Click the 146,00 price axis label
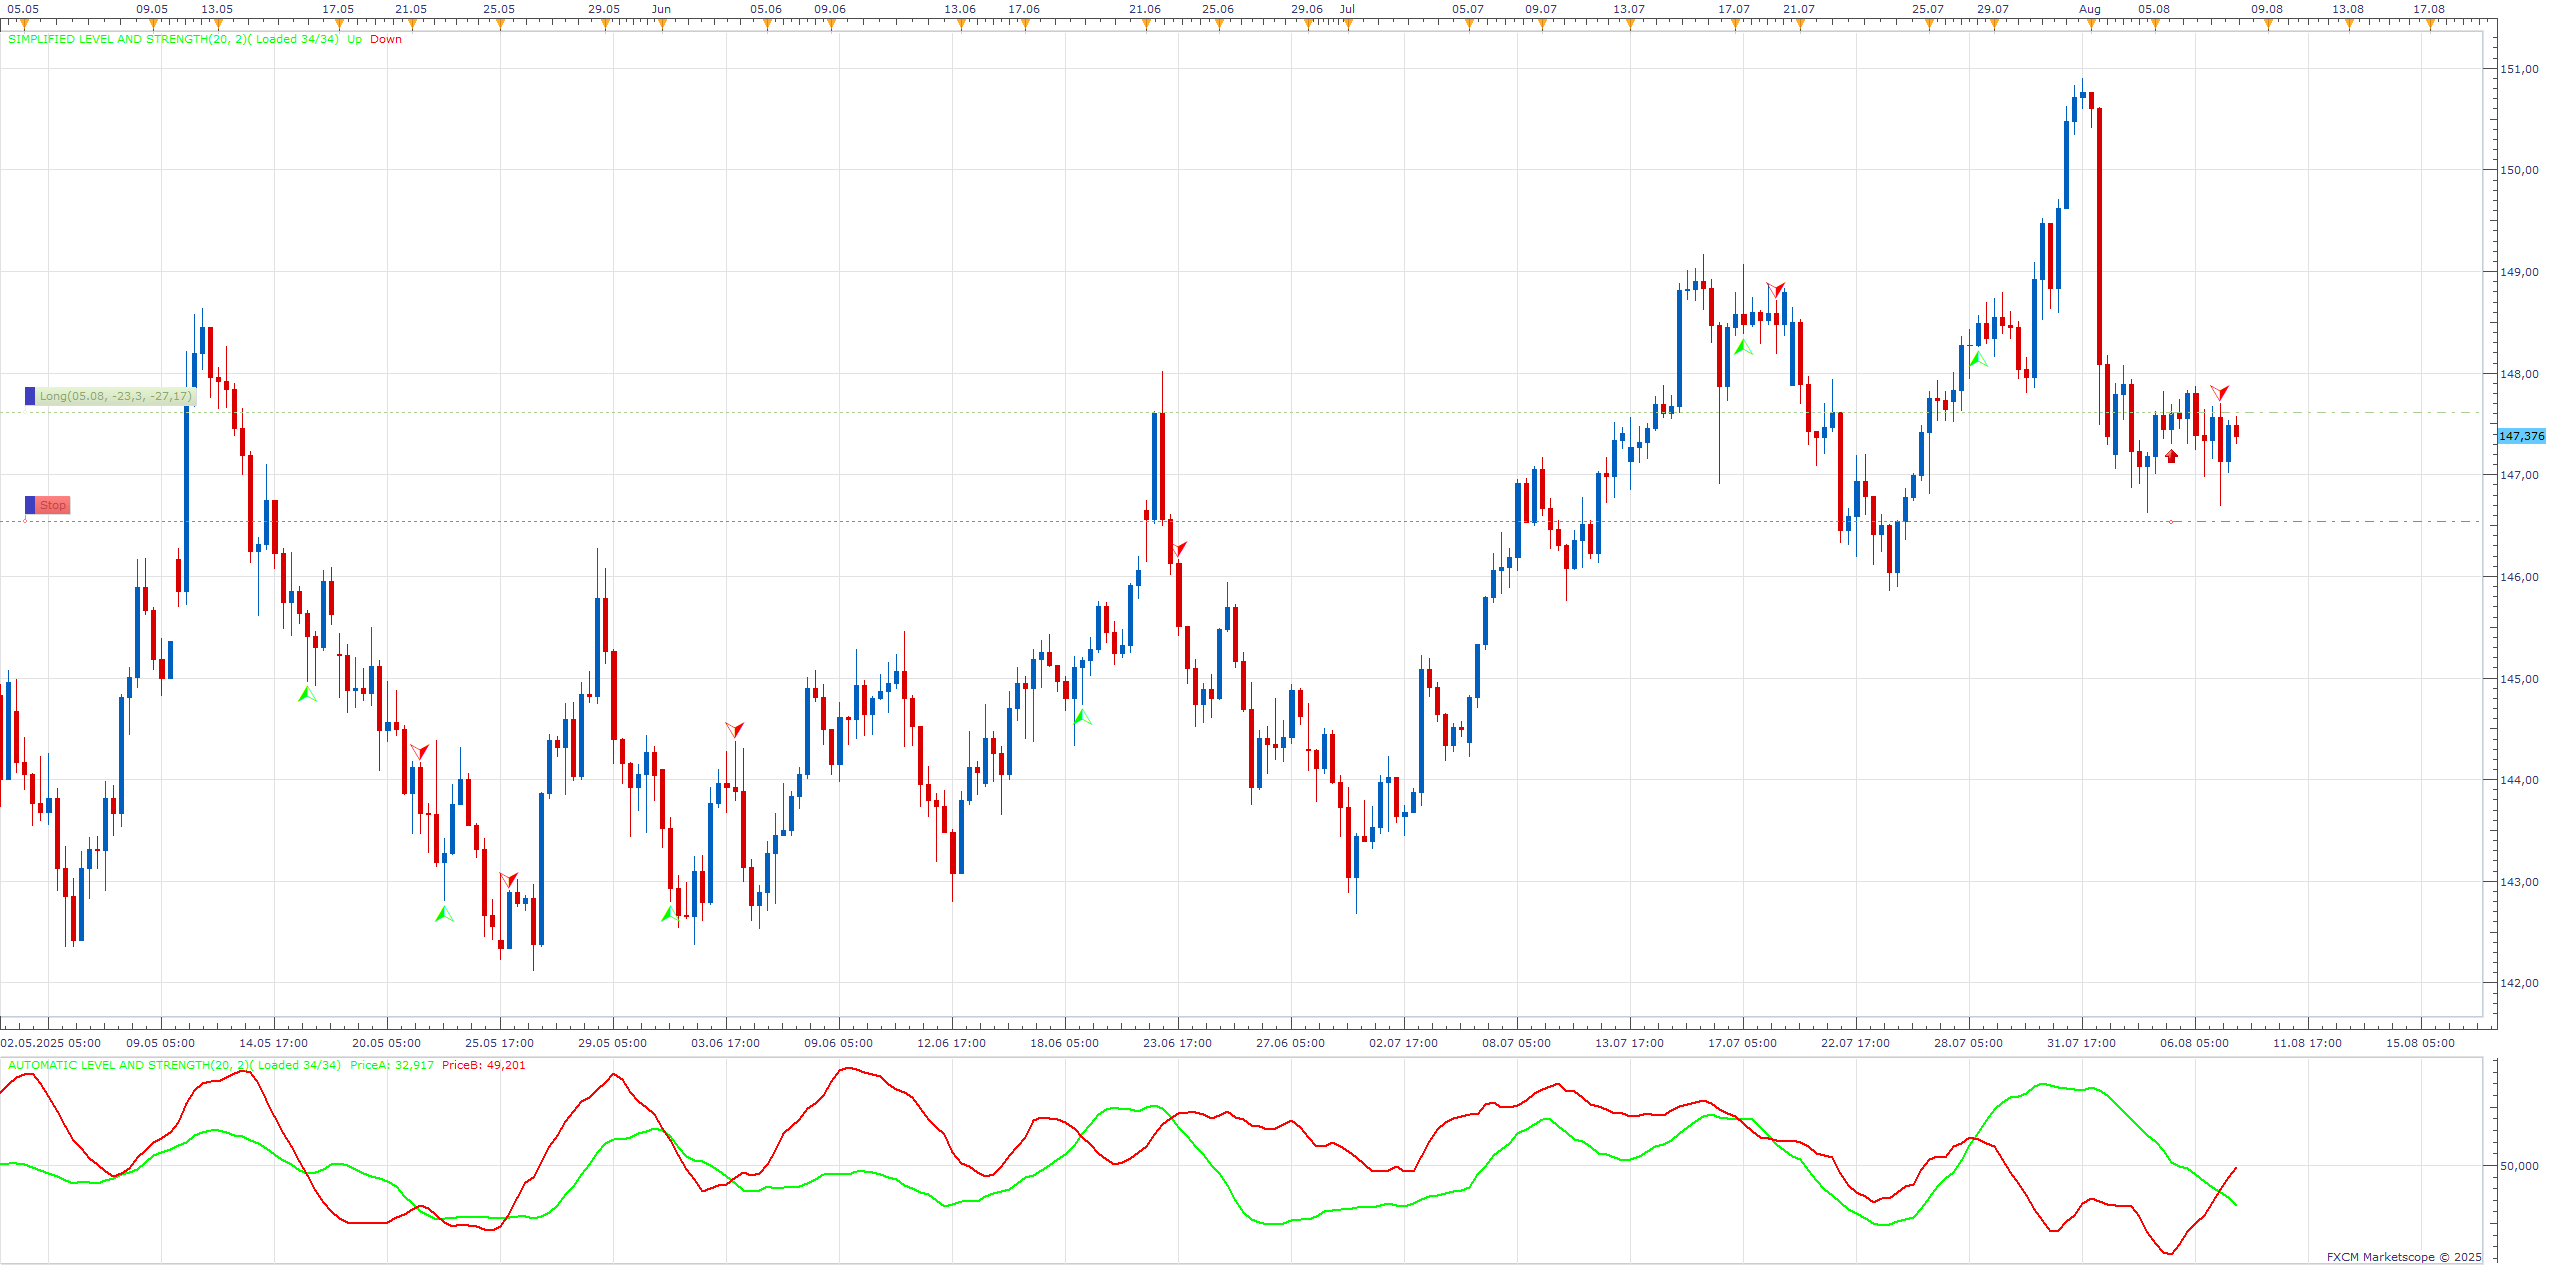 click(x=2519, y=577)
